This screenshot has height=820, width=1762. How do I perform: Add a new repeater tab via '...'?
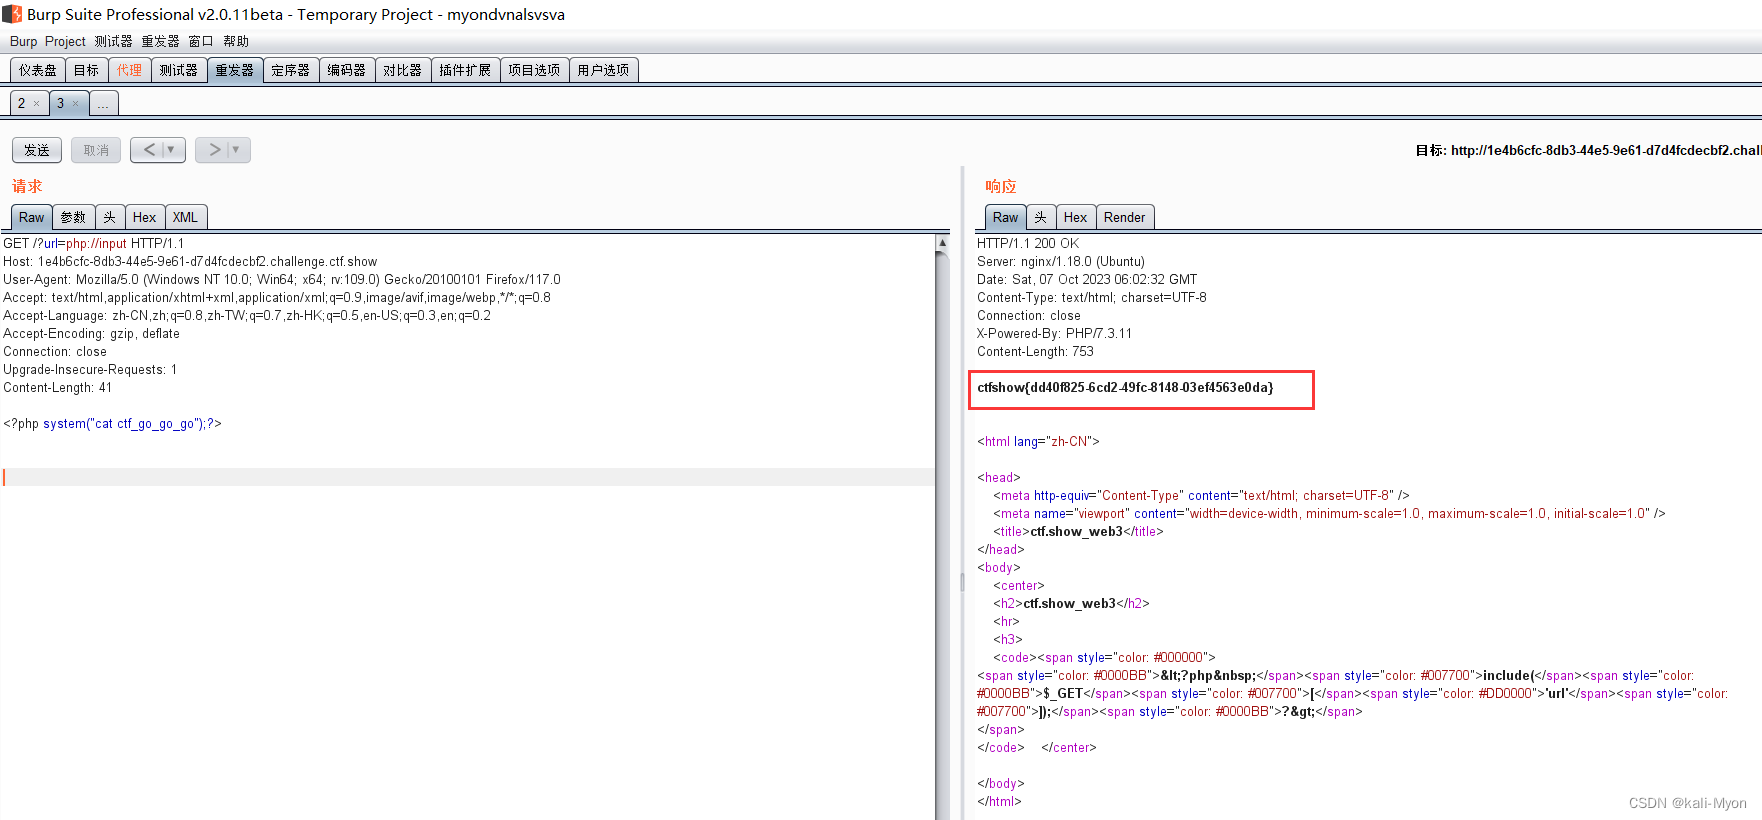[x=104, y=104]
